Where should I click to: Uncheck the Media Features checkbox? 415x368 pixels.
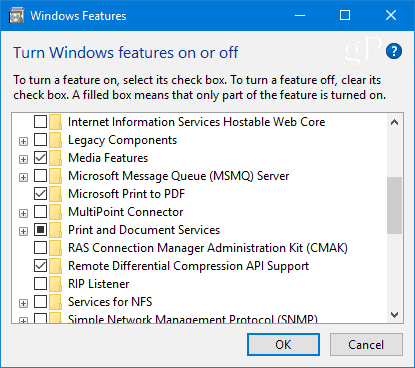pyautogui.click(x=40, y=158)
